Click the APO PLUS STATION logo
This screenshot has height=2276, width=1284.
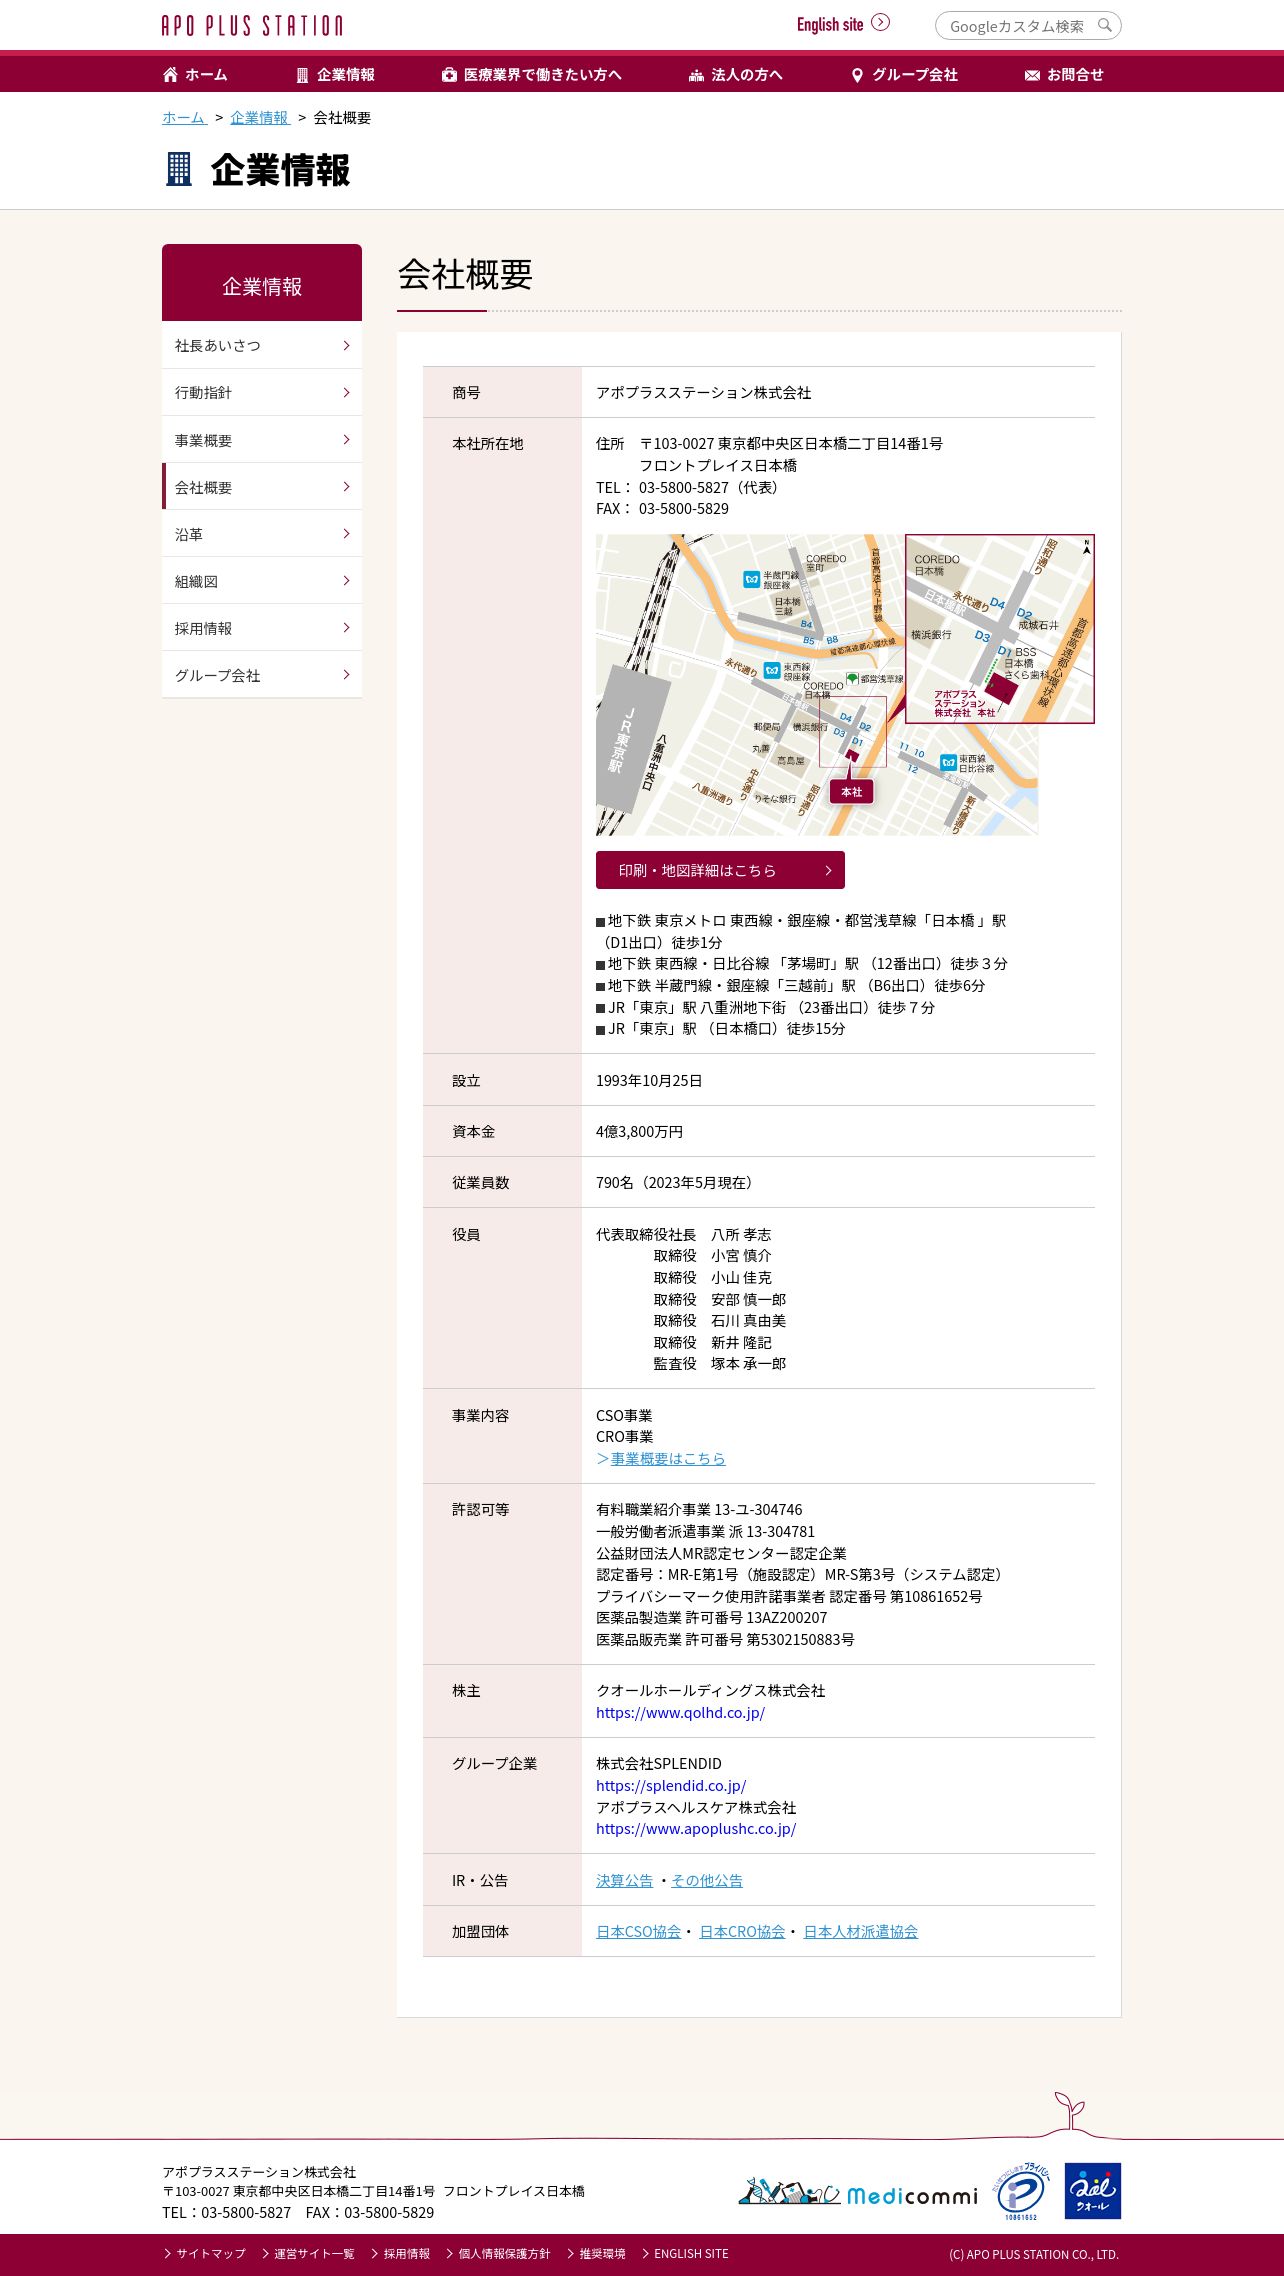tap(252, 25)
